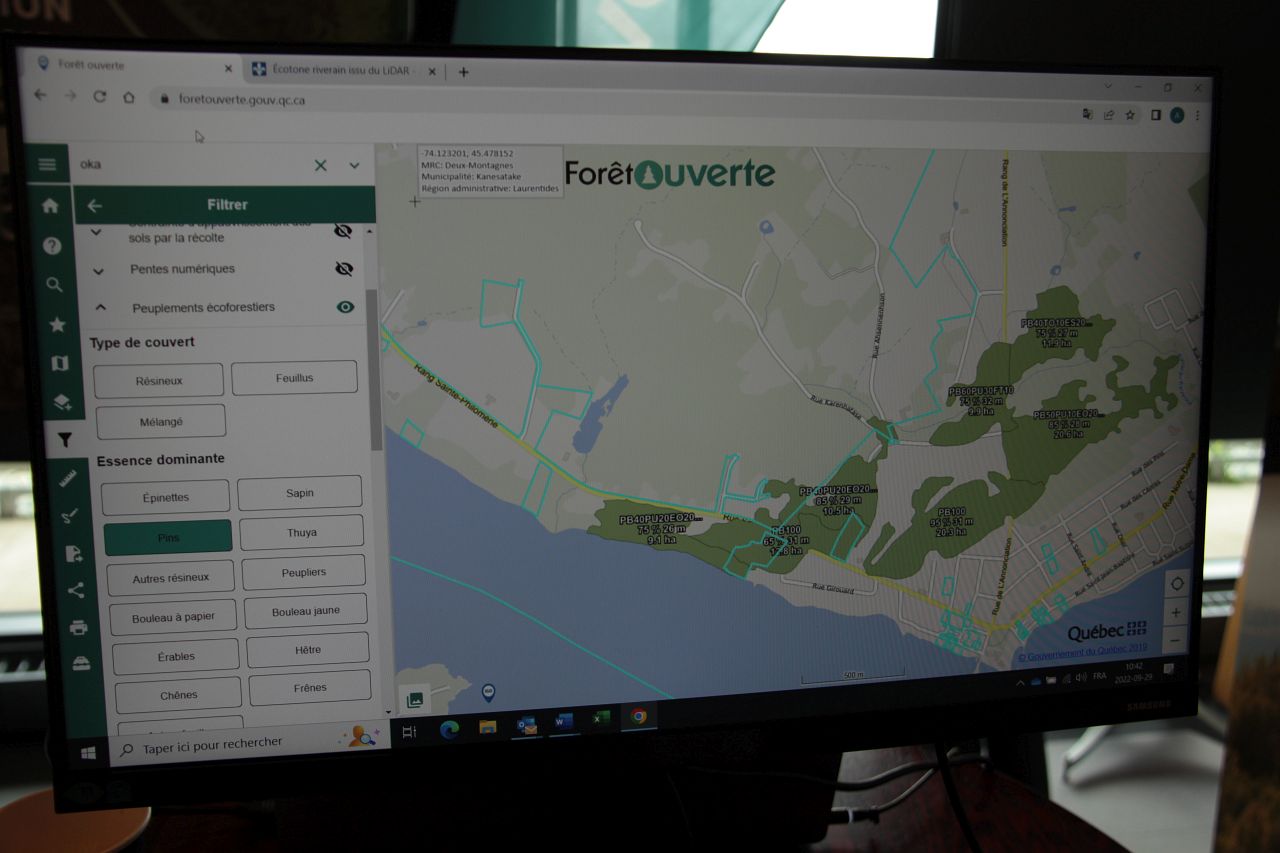
Task: Select the filter funnel sidebar icon
Action: click(x=65, y=440)
